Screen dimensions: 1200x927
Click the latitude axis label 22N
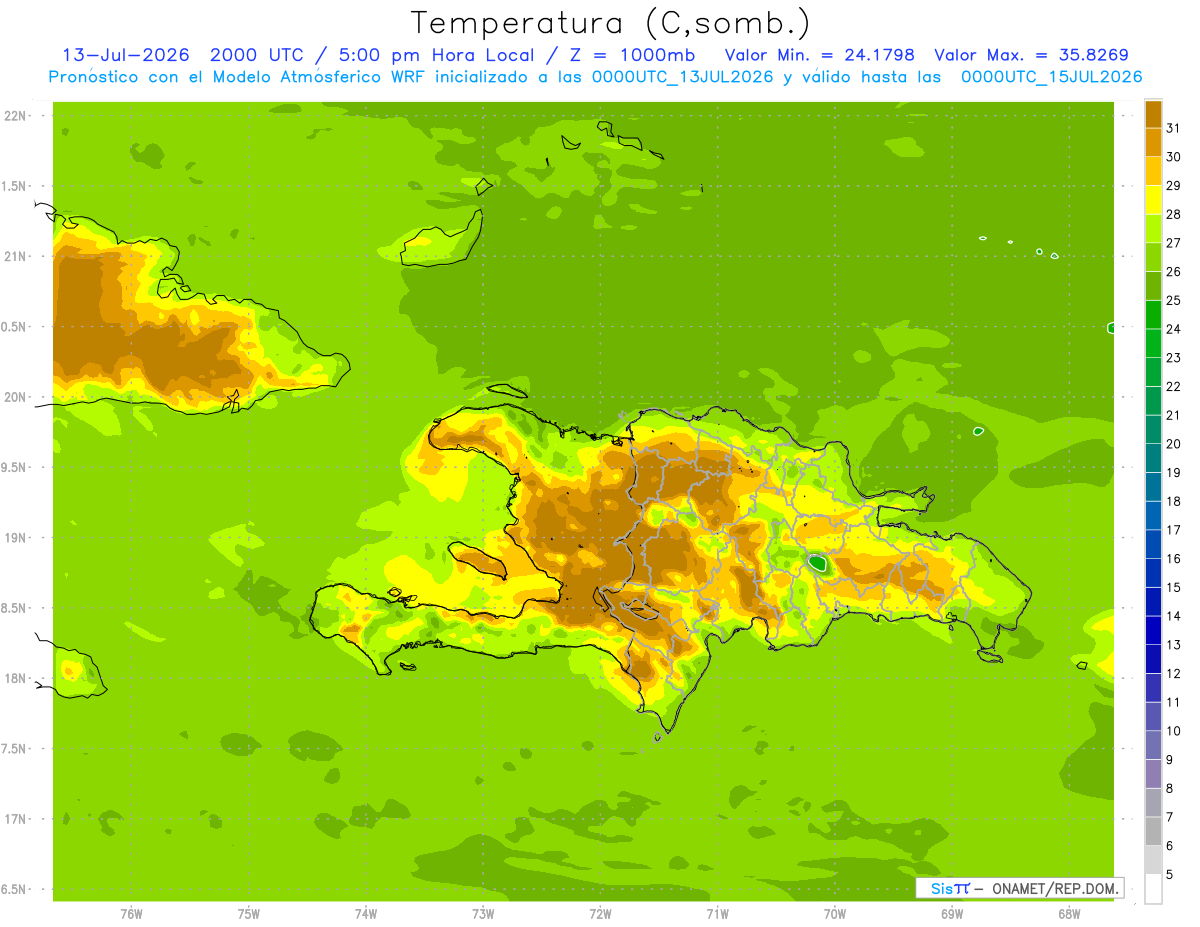(17, 116)
